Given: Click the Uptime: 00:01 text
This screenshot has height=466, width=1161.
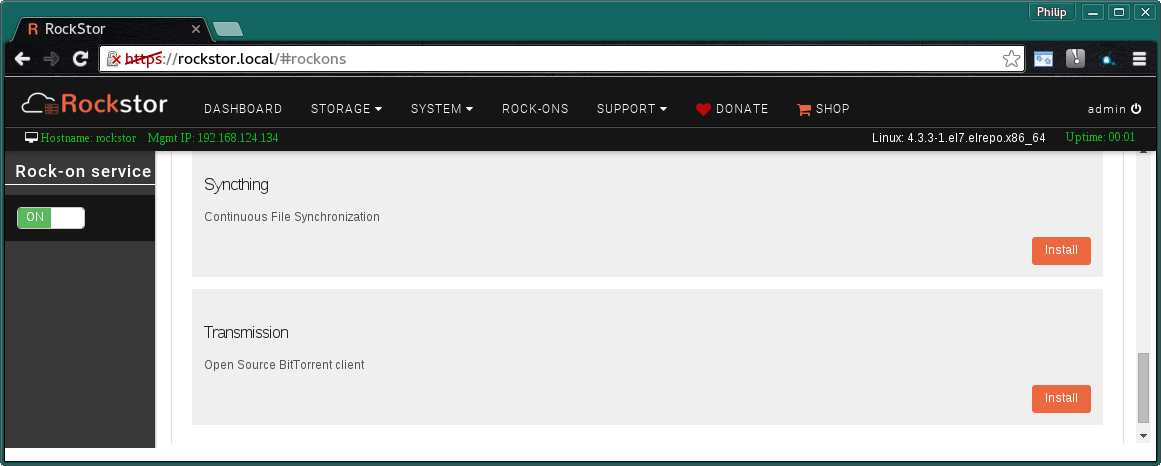Looking at the screenshot, I should coord(1100,137).
